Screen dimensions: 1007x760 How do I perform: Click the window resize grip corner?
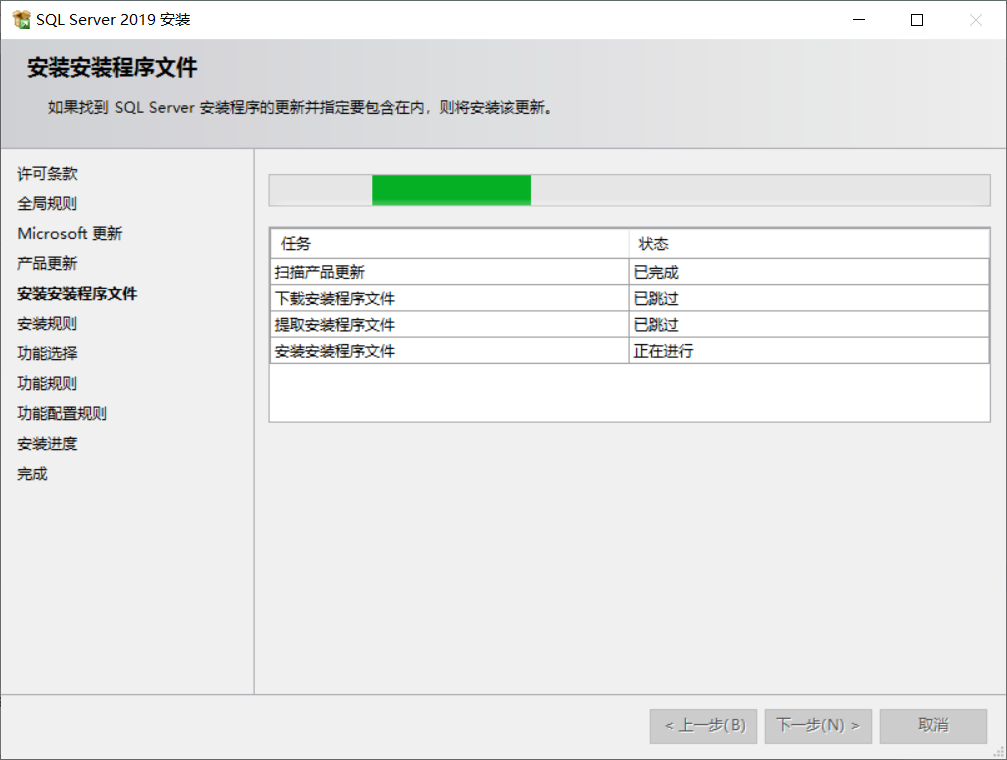pyautogui.click(x=999, y=752)
